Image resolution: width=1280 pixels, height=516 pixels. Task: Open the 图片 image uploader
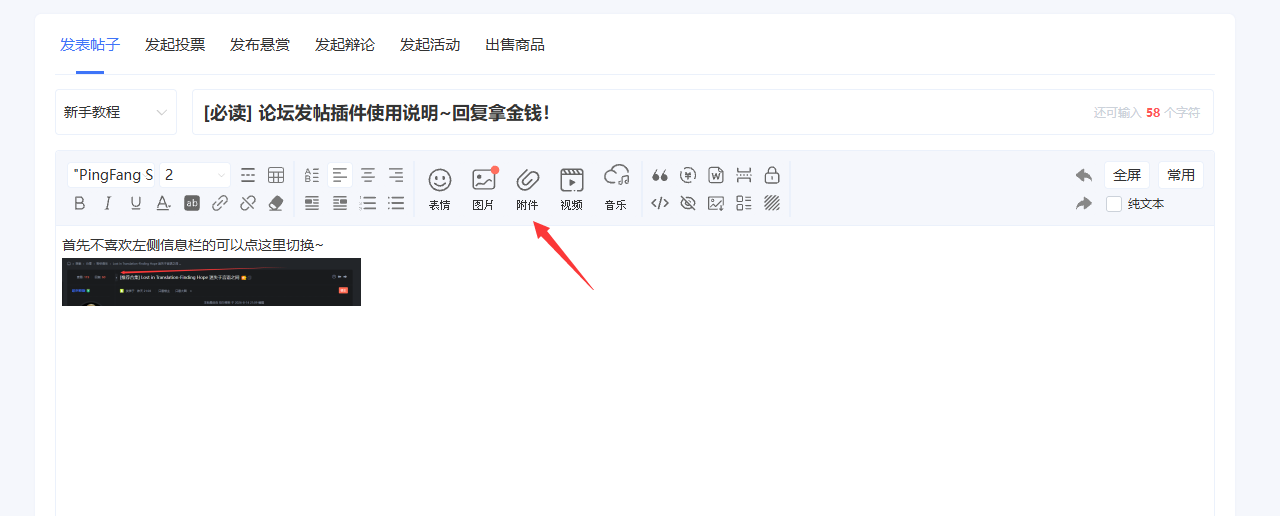(484, 188)
